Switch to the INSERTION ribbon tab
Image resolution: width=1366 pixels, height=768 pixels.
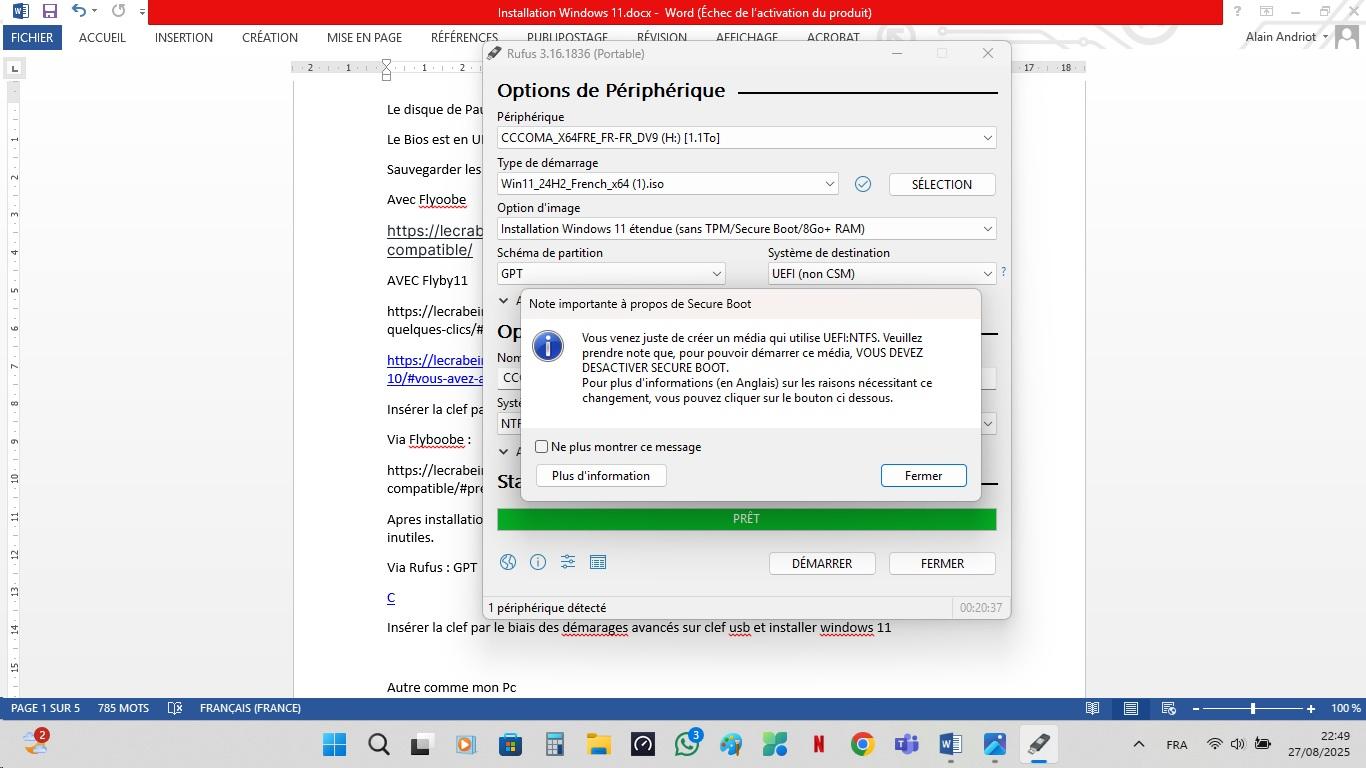pyautogui.click(x=184, y=37)
